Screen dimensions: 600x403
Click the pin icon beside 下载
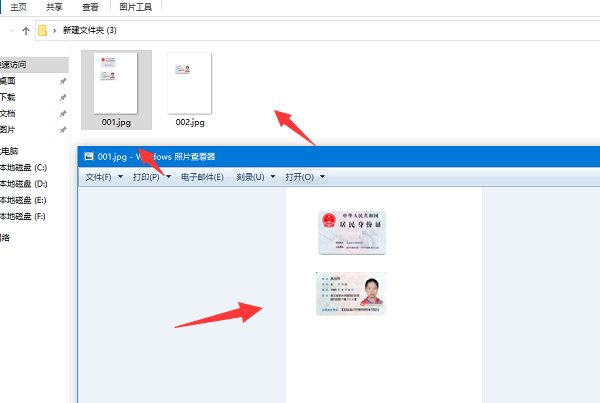tap(63, 98)
